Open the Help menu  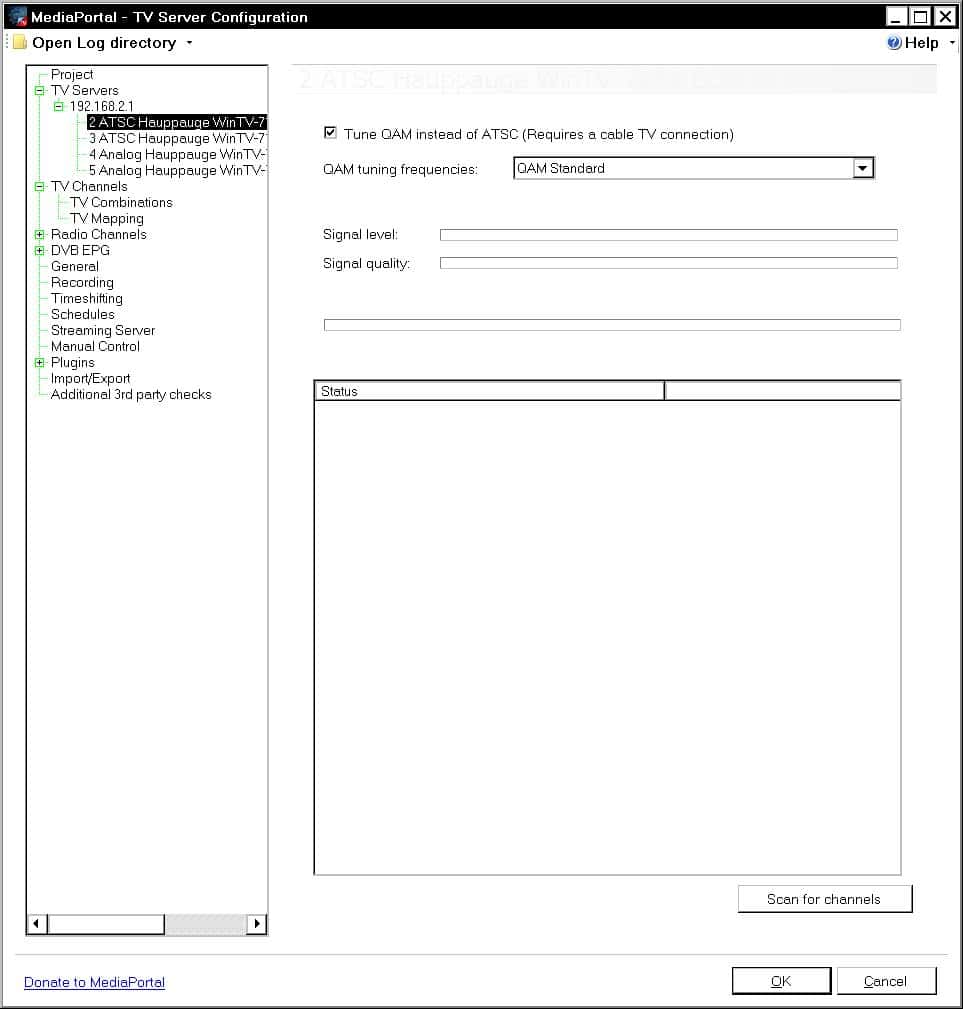[921, 43]
